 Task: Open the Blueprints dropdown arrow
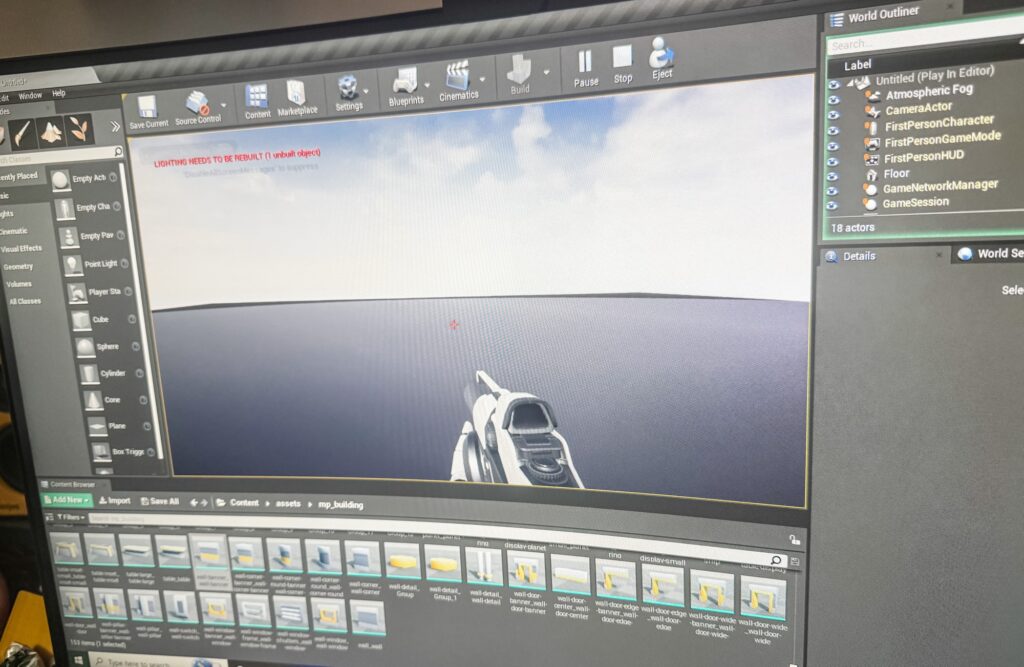coord(427,85)
